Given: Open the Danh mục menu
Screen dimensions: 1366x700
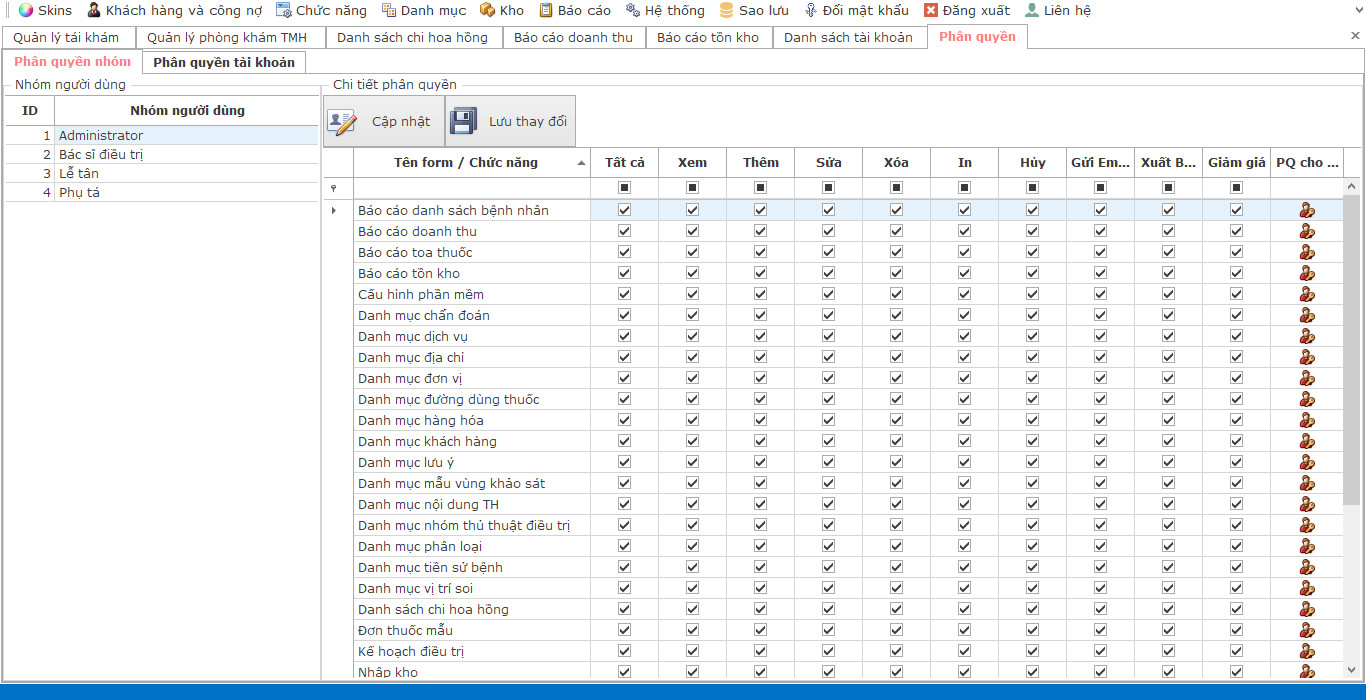Looking at the screenshot, I should click(x=423, y=10).
